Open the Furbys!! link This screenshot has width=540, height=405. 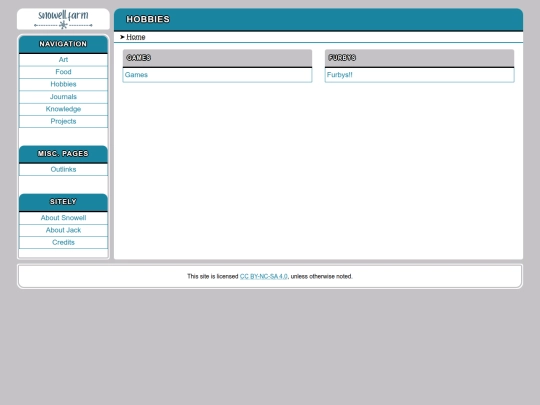point(340,75)
